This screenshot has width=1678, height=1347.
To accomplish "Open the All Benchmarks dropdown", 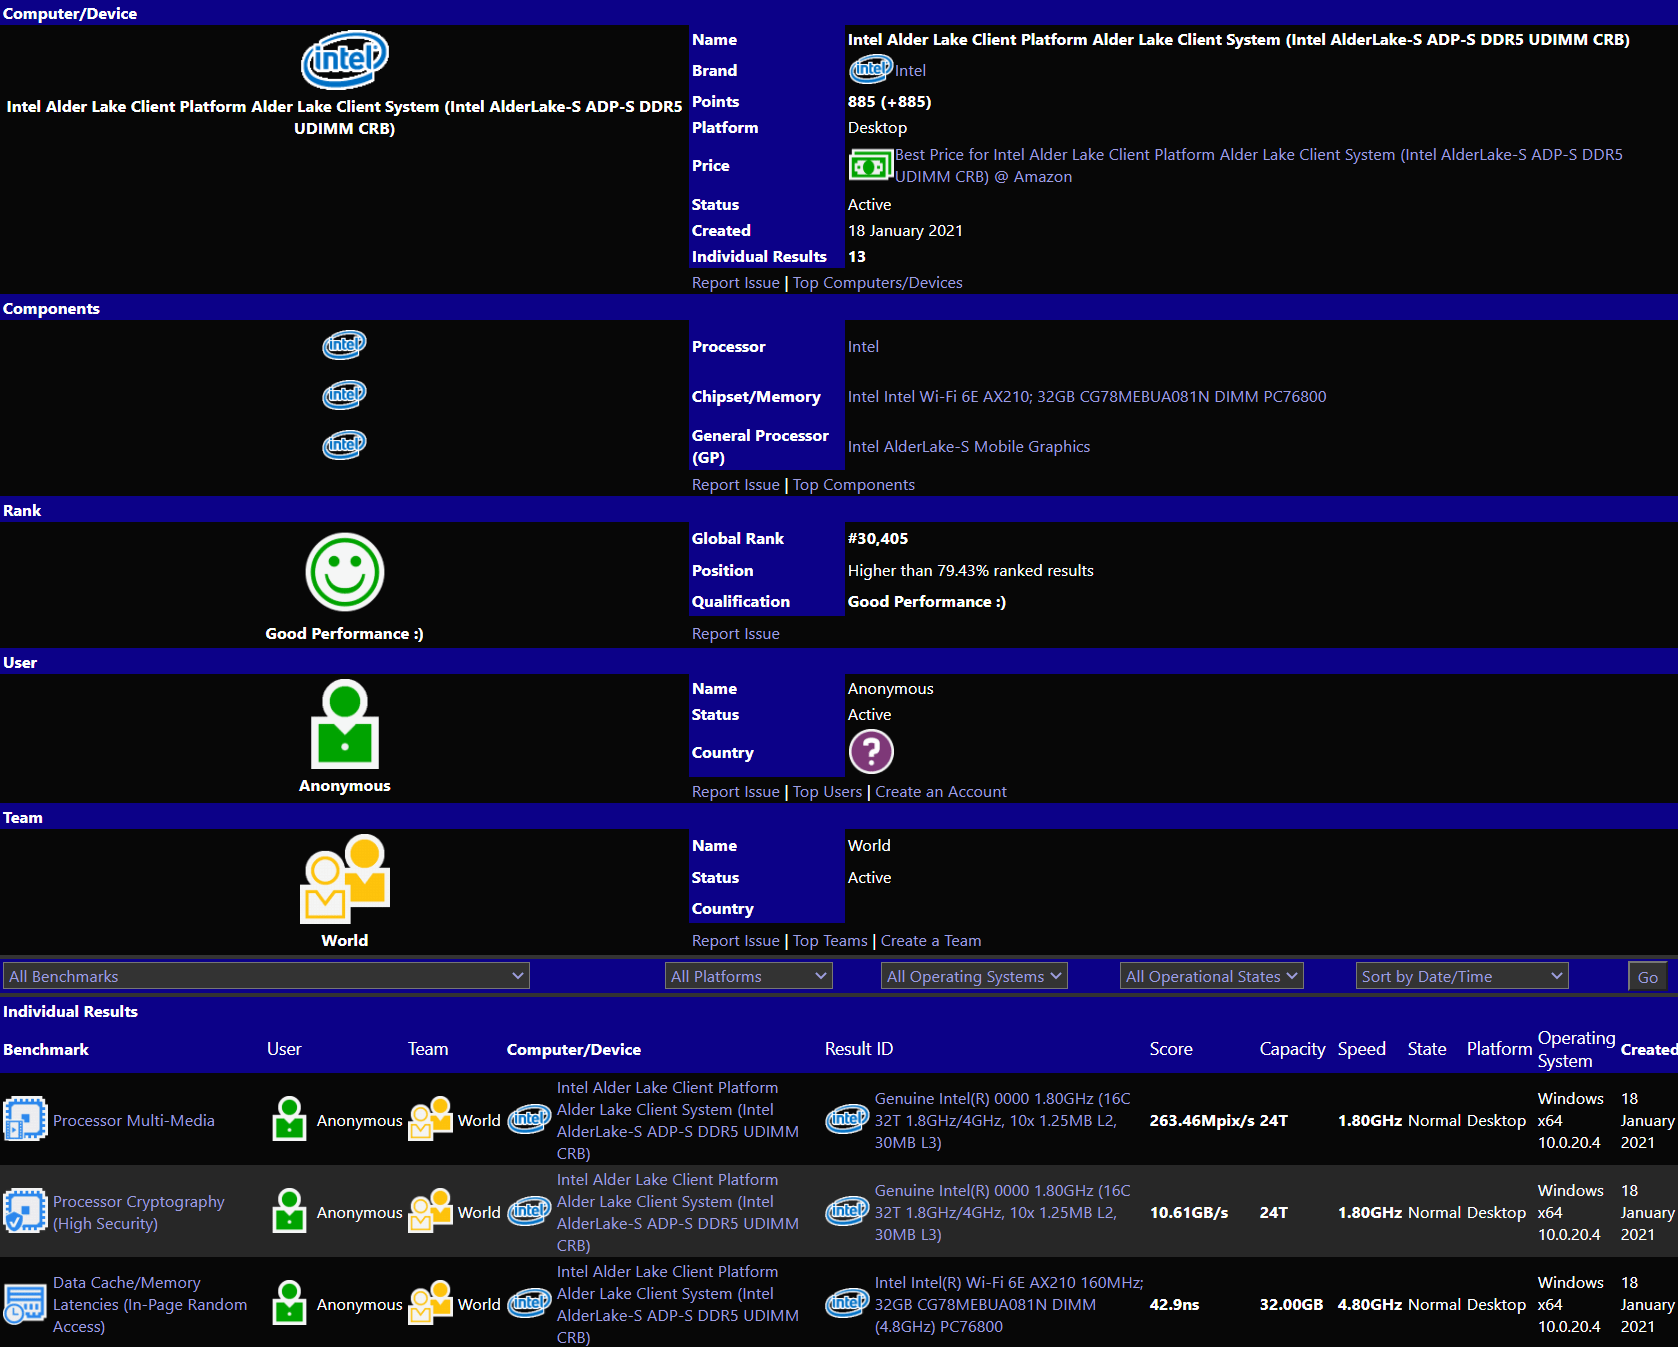I will pos(266,976).
